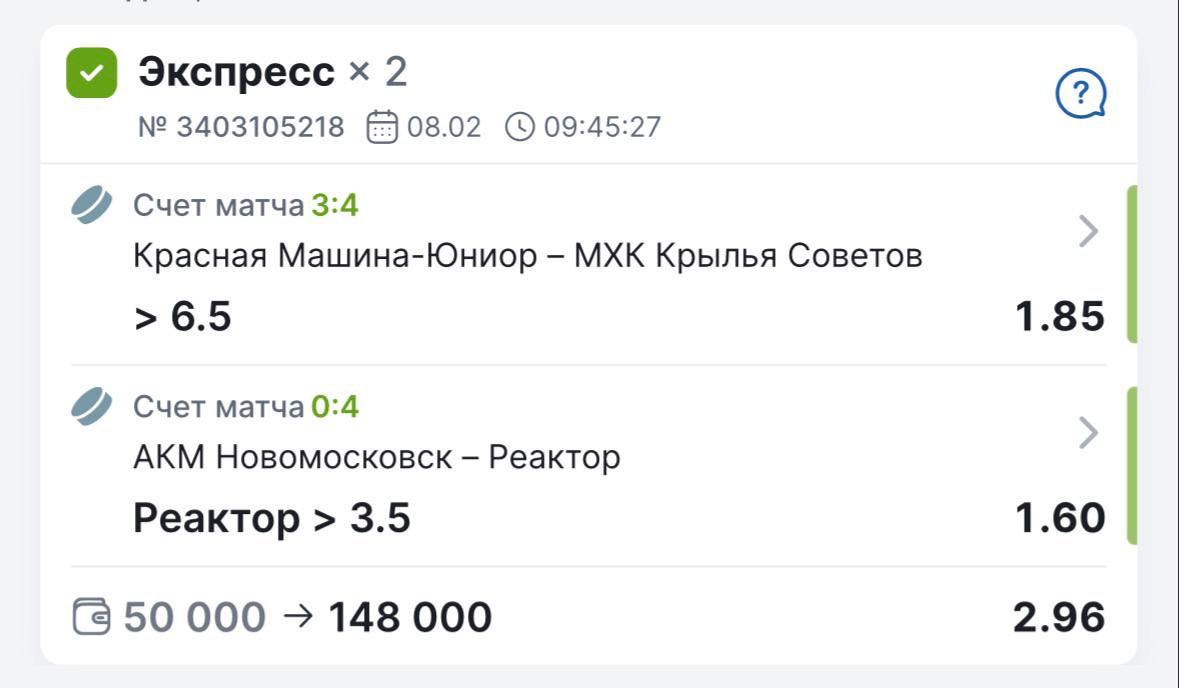Click the clock icon beside 09:45:27
The height and width of the screenshot is (688, 1179).
(x=520, y=128)
